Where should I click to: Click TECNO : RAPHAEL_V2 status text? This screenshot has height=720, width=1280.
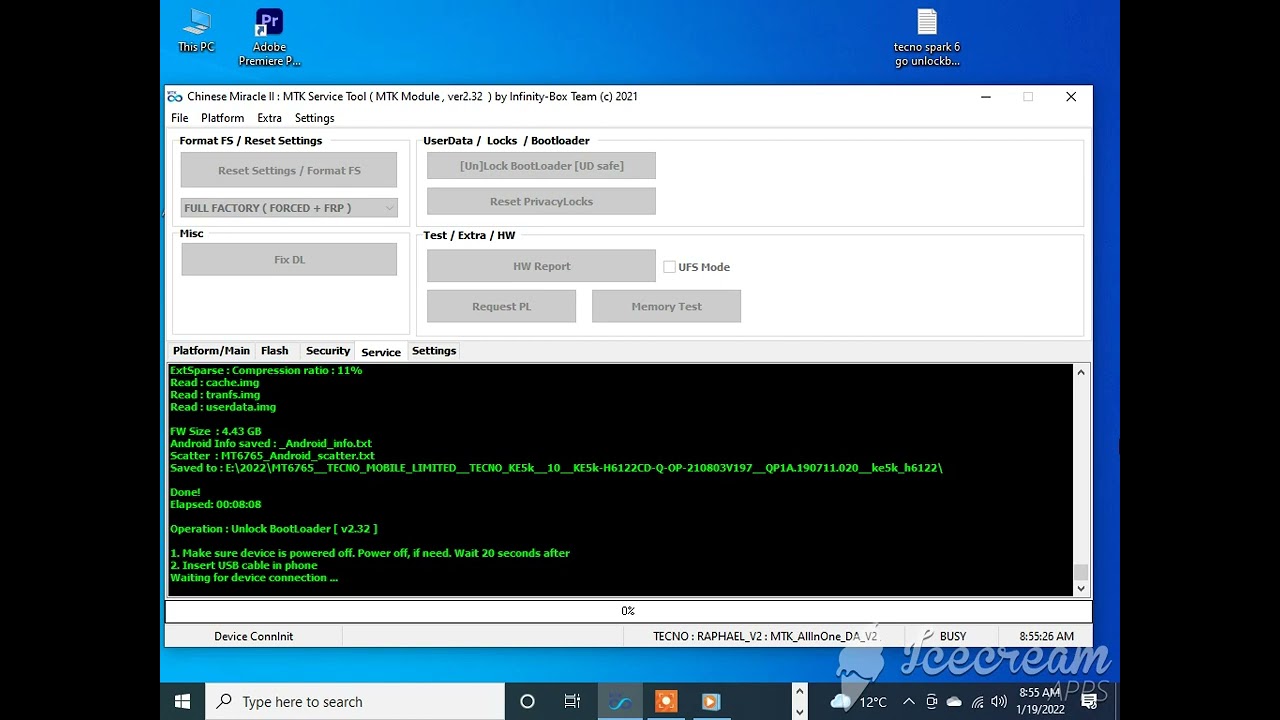click(x=765, y=636)
